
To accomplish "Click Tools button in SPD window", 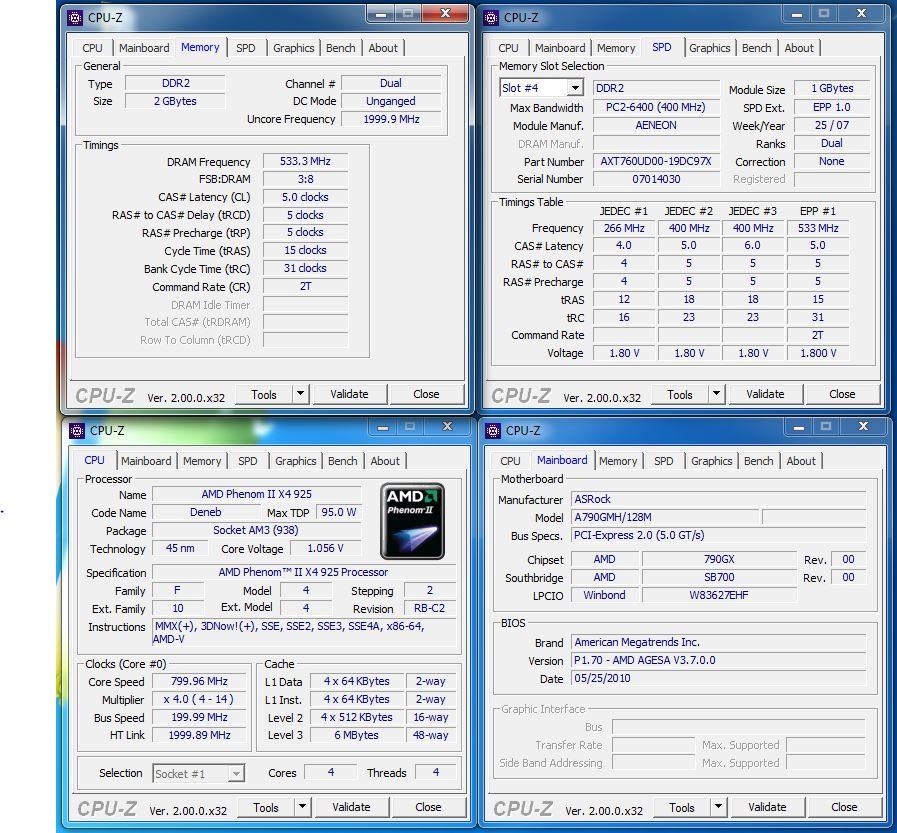I will tap(680, 395).
